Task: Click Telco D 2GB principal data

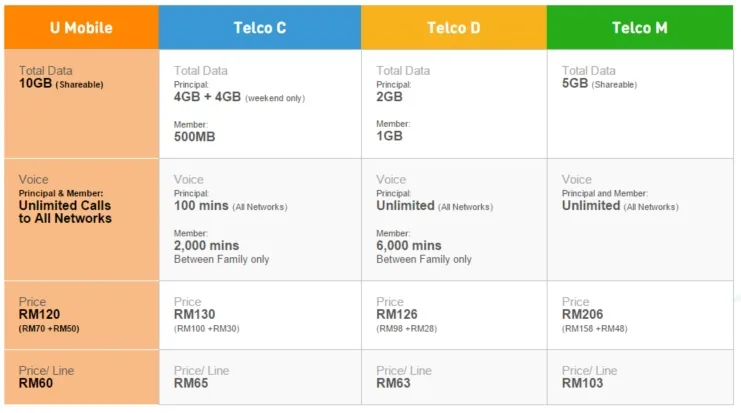Action: pyautogui.click(x=389, y=97)
